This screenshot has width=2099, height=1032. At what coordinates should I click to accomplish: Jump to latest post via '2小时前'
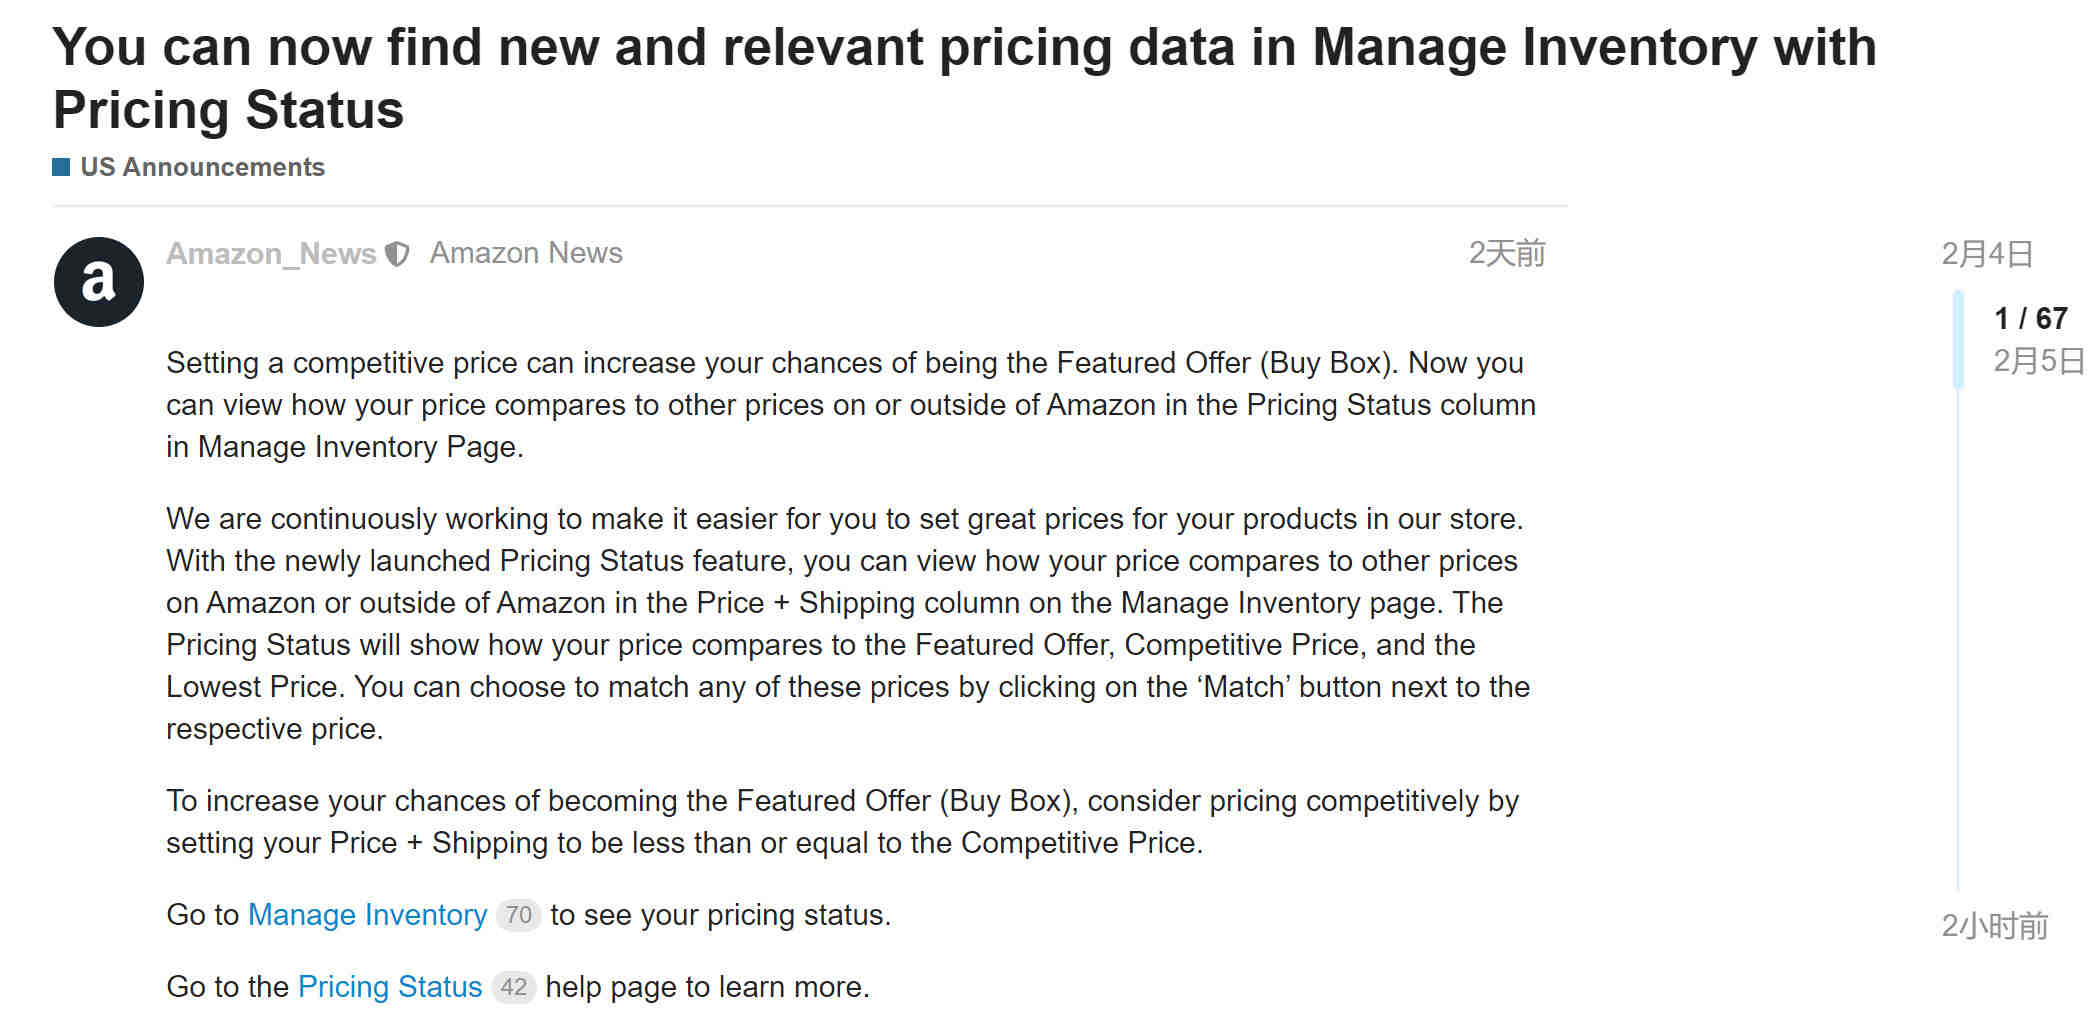1994,926
